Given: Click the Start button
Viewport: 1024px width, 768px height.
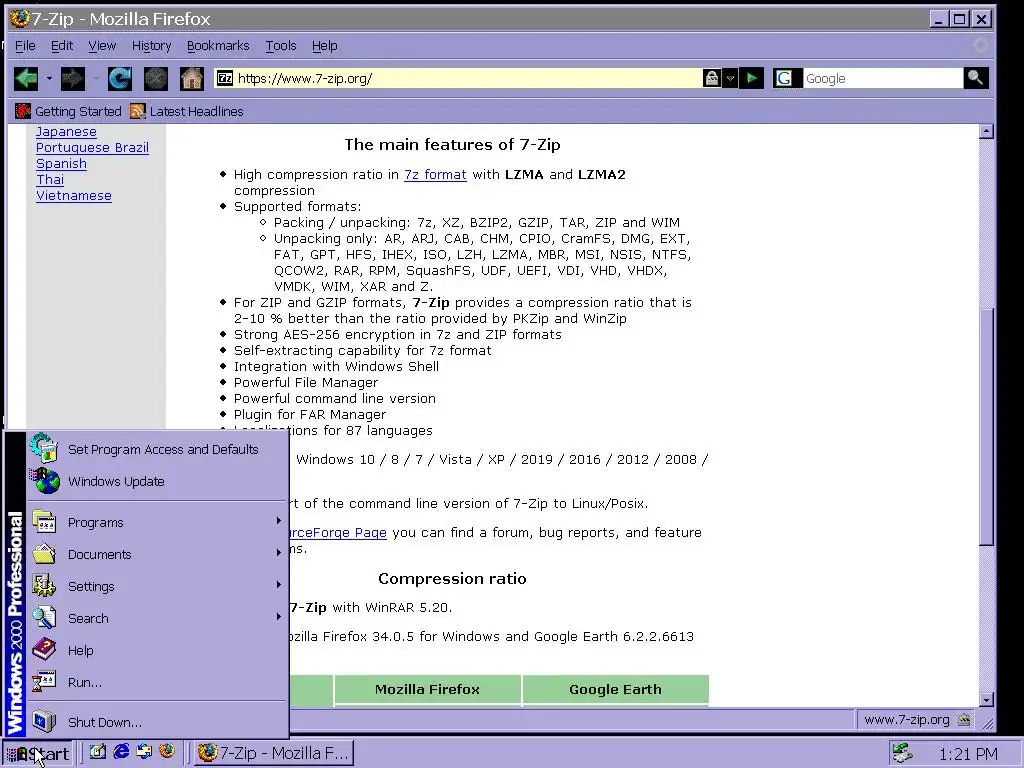Looking at the screenshot, I should click(x=38, y=753).
